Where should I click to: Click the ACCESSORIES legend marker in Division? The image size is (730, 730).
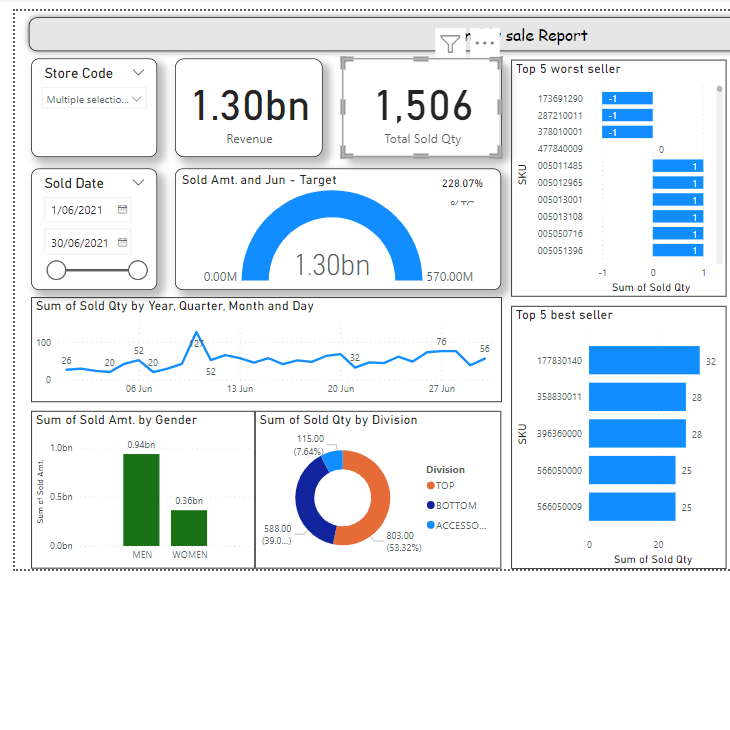tap(430, 525)
